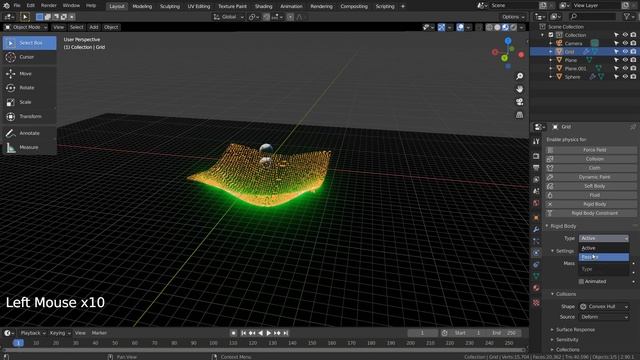
Task: Click the End frame field 250
Action: pos(505,333)
